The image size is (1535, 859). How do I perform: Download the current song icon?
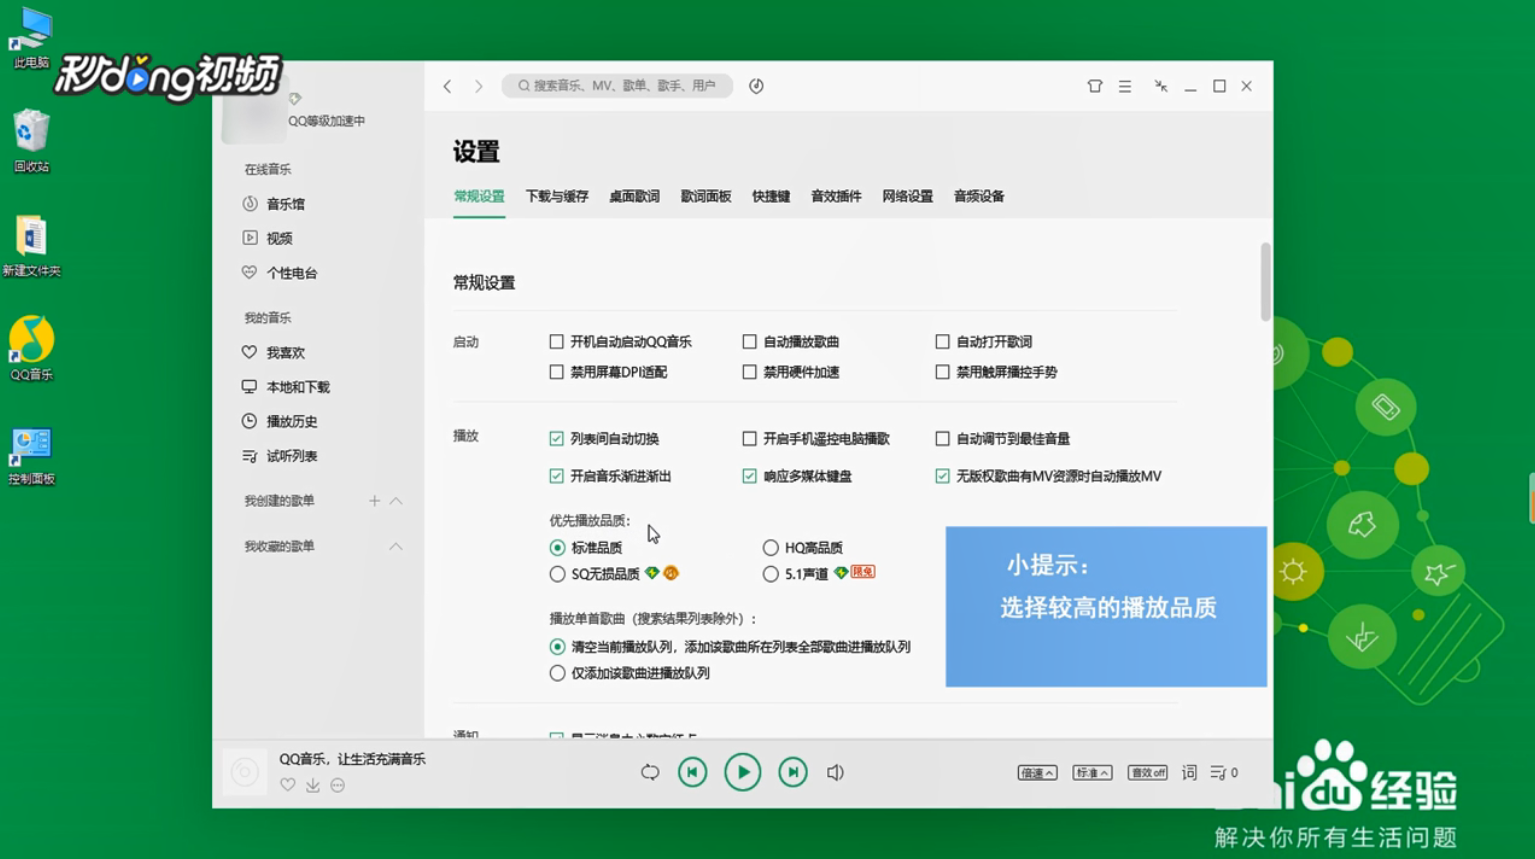click(313, 785)
